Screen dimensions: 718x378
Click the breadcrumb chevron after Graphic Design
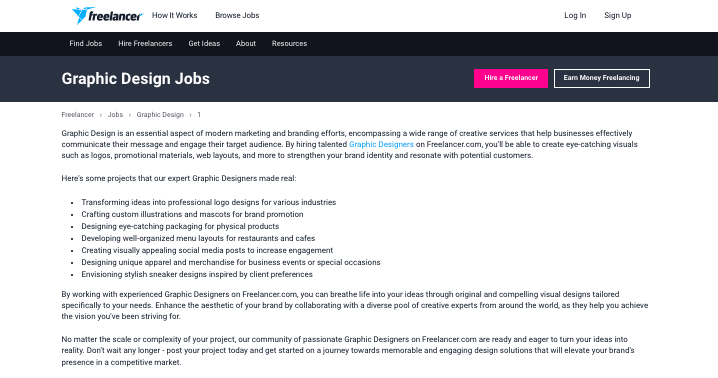pos(190,115)
